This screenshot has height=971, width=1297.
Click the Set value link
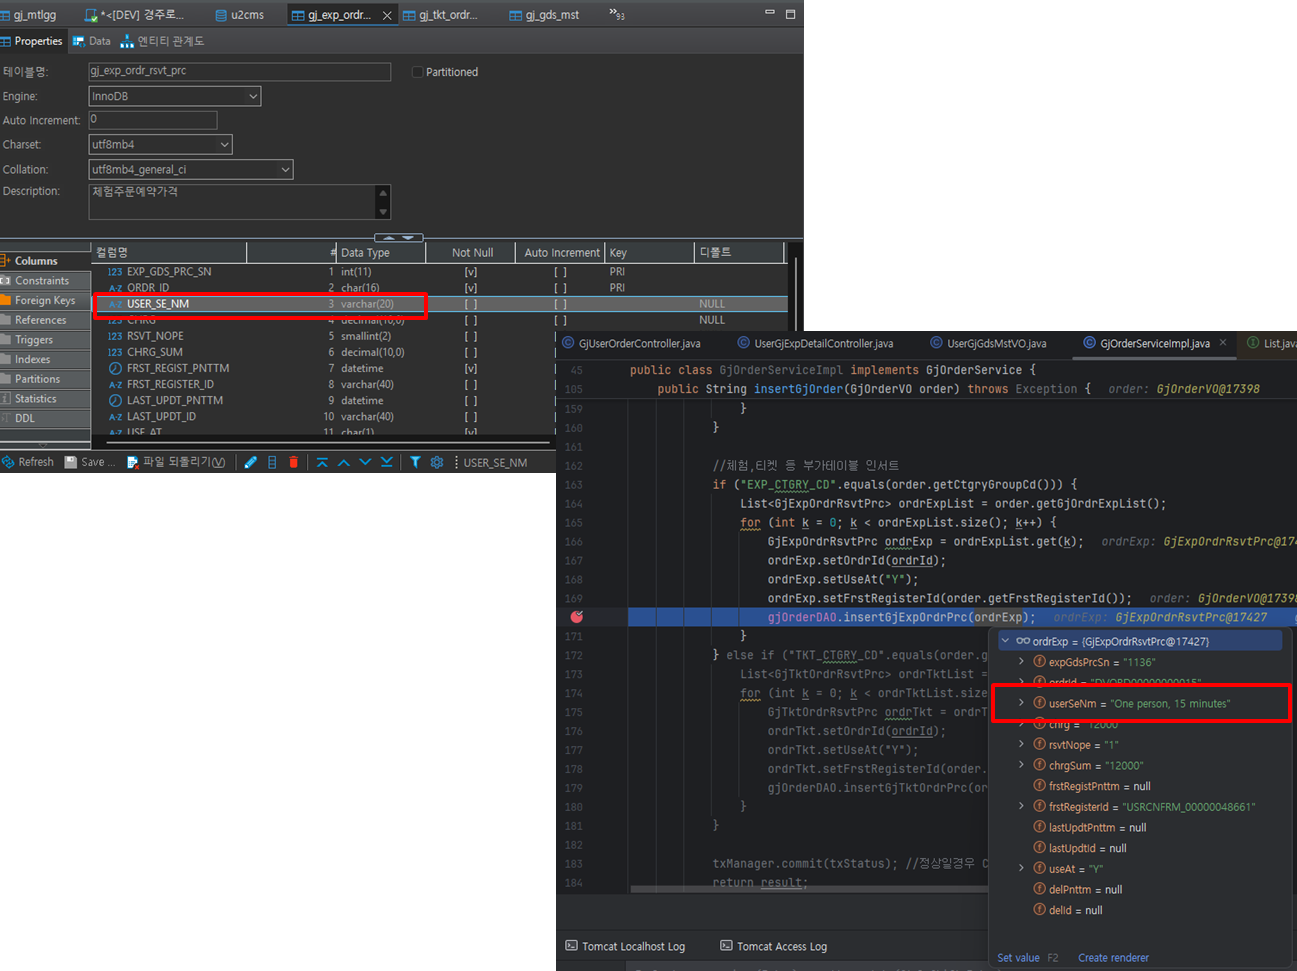(1018, 958)
